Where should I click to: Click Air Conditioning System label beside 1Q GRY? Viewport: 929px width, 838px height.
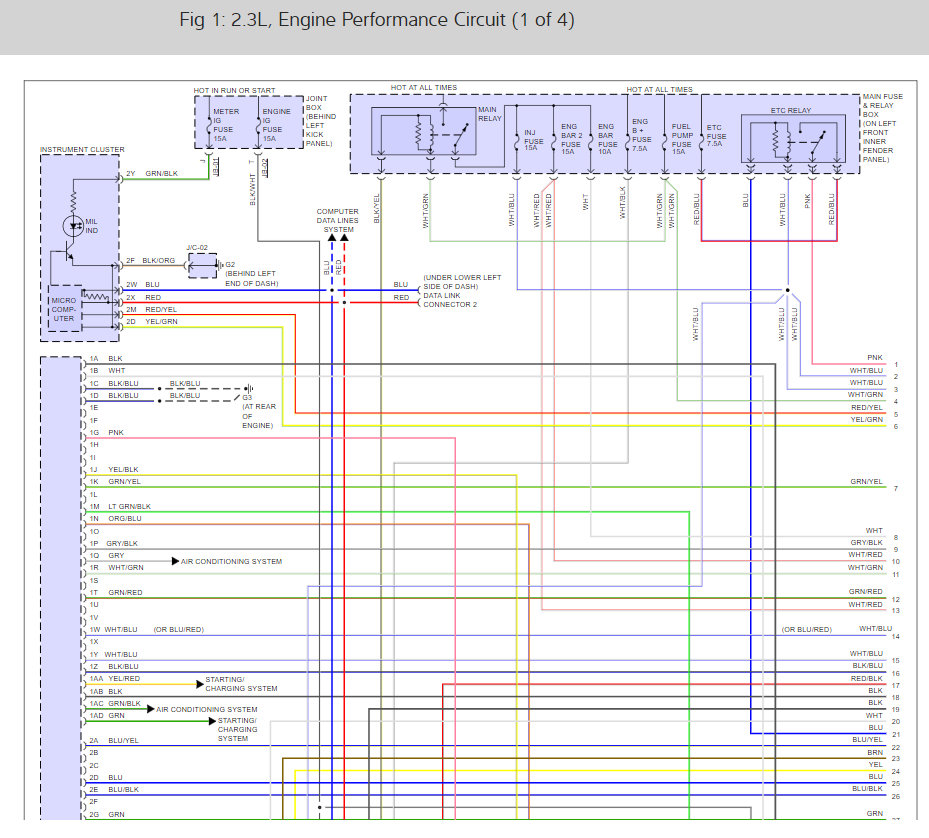tap(231, 562)
